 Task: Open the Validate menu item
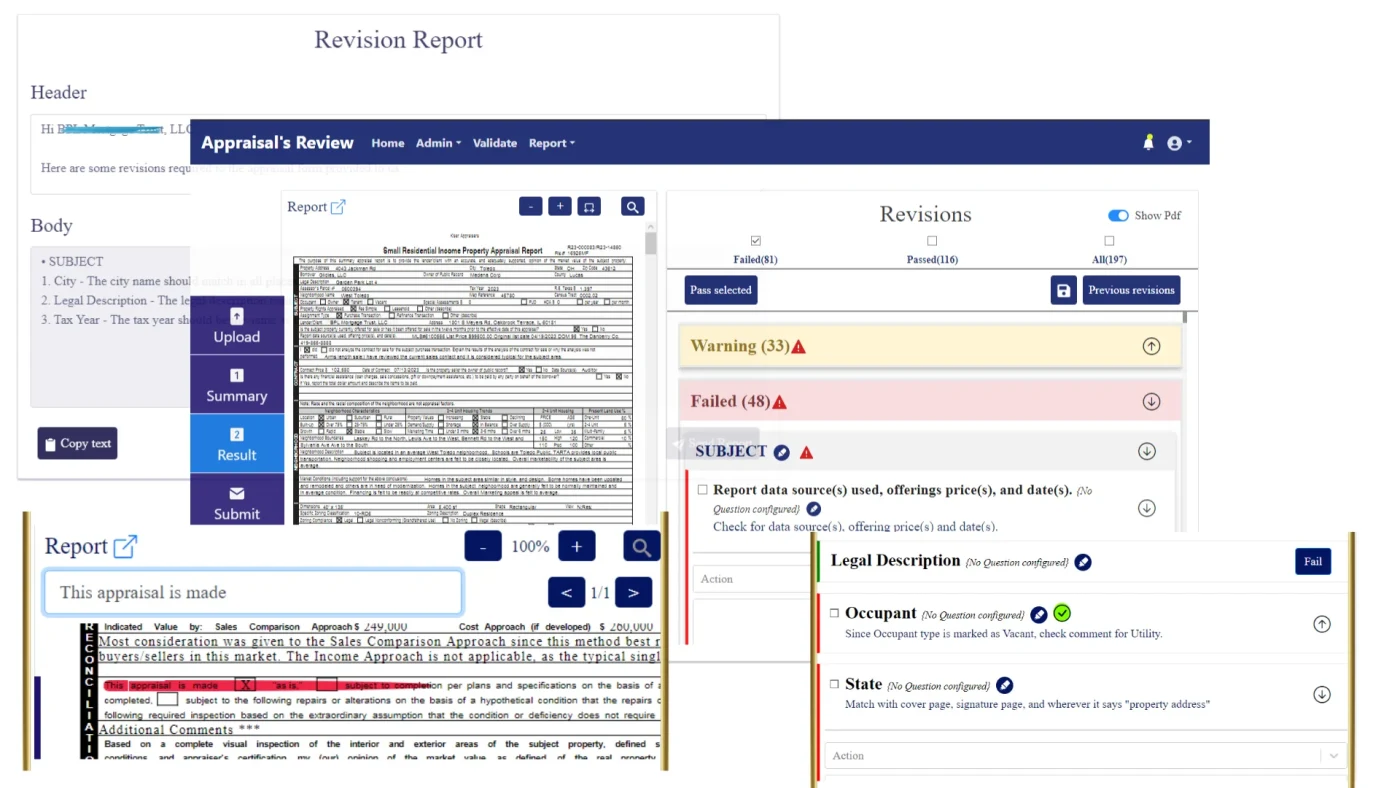pyautogui.click(x=495, y=143)
